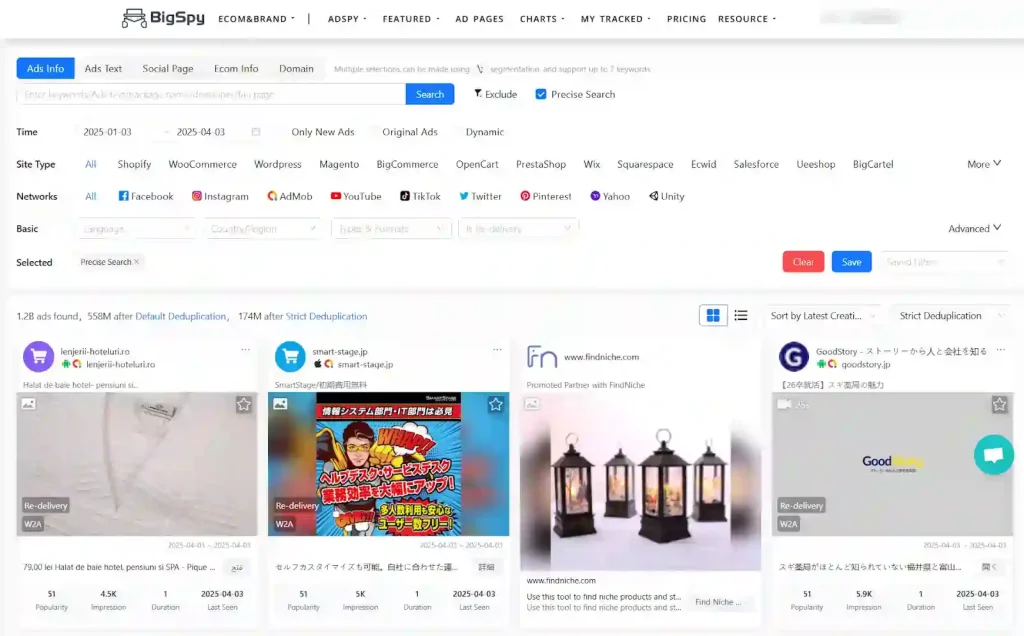Switch to the Ads Text tab

click(x=103, y=68)
